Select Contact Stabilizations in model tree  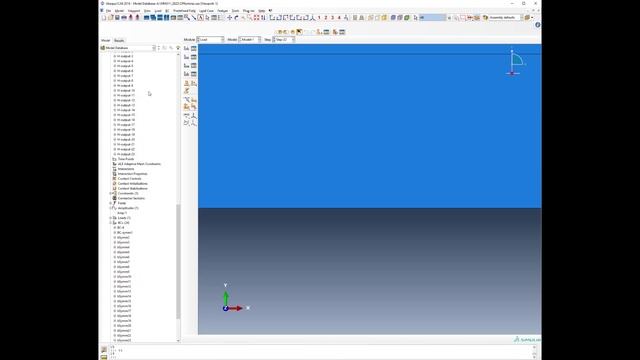click(133, 189)
